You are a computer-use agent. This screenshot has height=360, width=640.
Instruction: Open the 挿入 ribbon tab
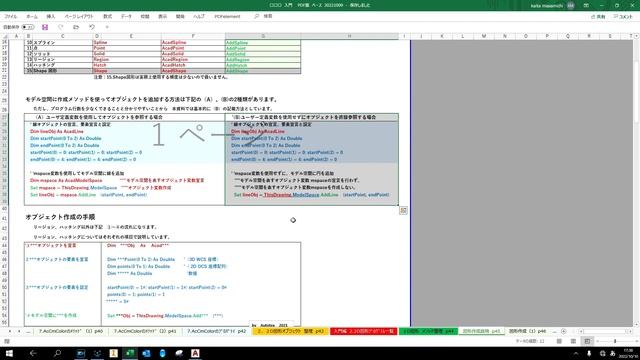51,16
